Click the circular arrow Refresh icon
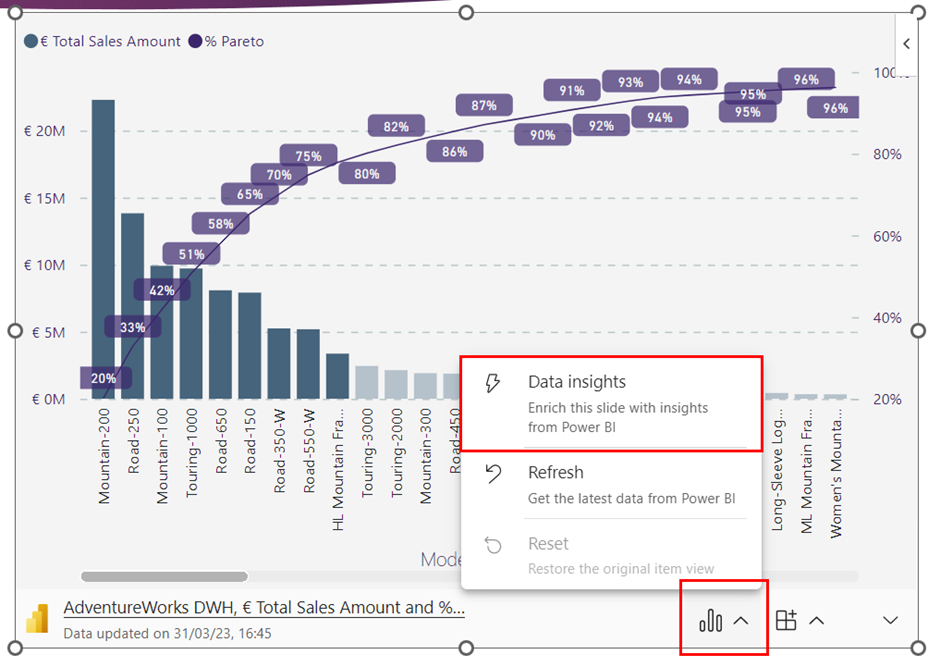Image resolution: width=940 pixels, height=667 pixels. coord(492,474)
